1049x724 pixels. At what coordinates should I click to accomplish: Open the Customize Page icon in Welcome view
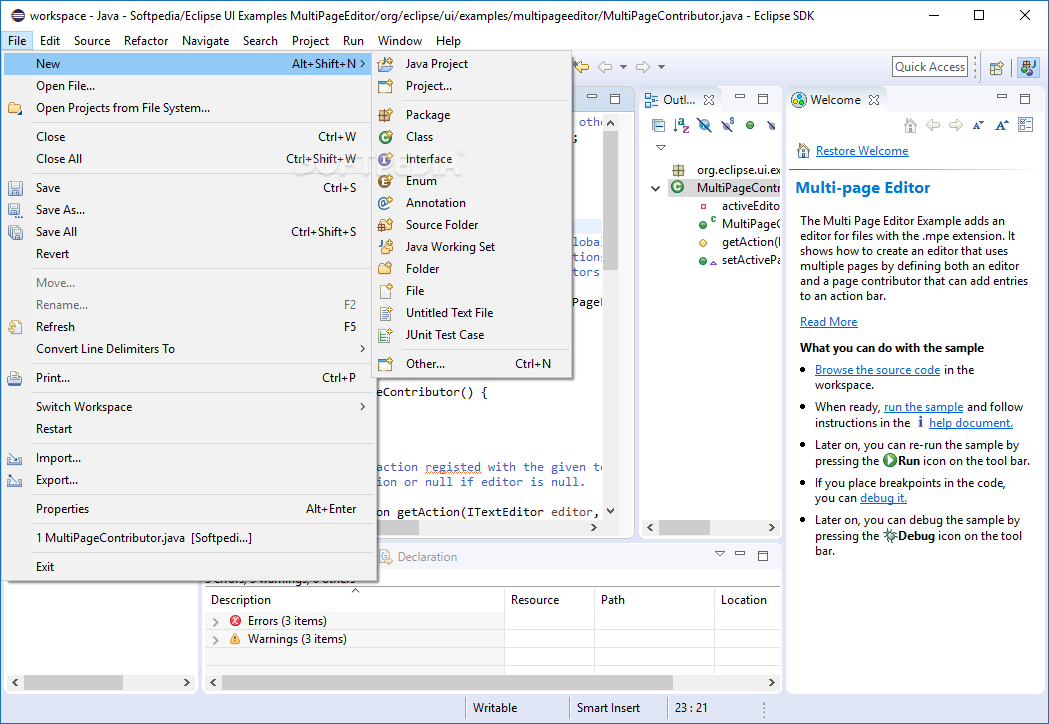pyautogui.click(x=1025, y=125)
